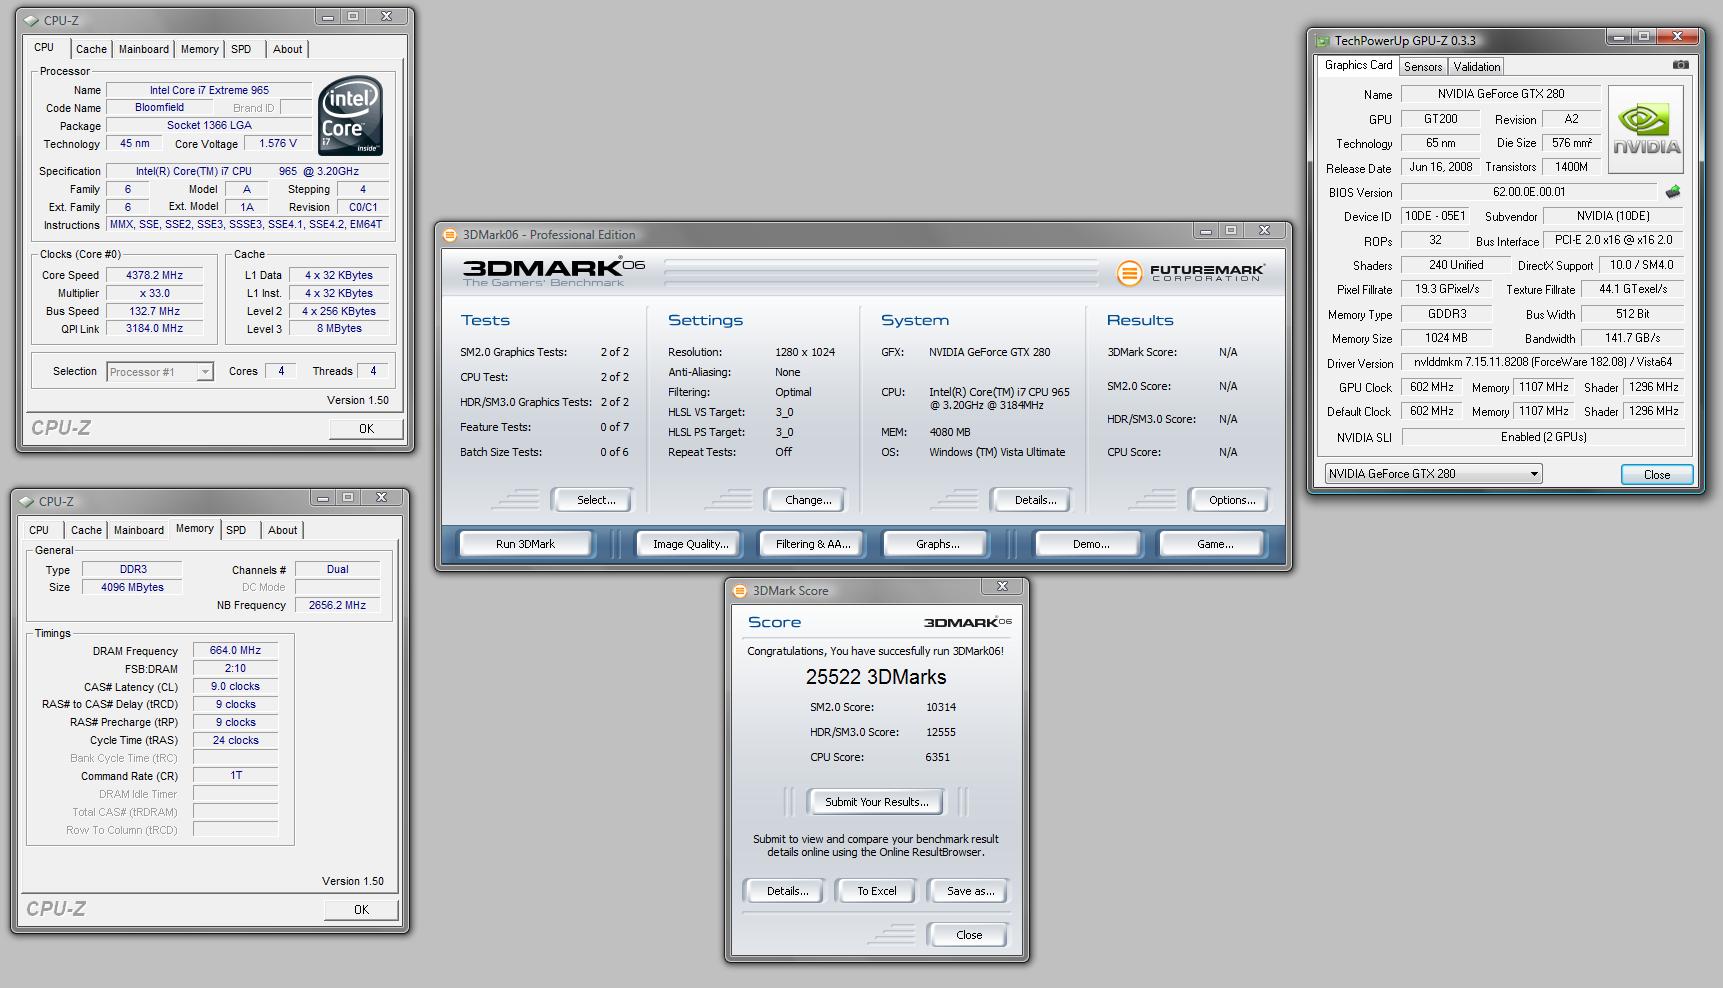Click OK in the lower CPU-Z memory window

point(361,910)
